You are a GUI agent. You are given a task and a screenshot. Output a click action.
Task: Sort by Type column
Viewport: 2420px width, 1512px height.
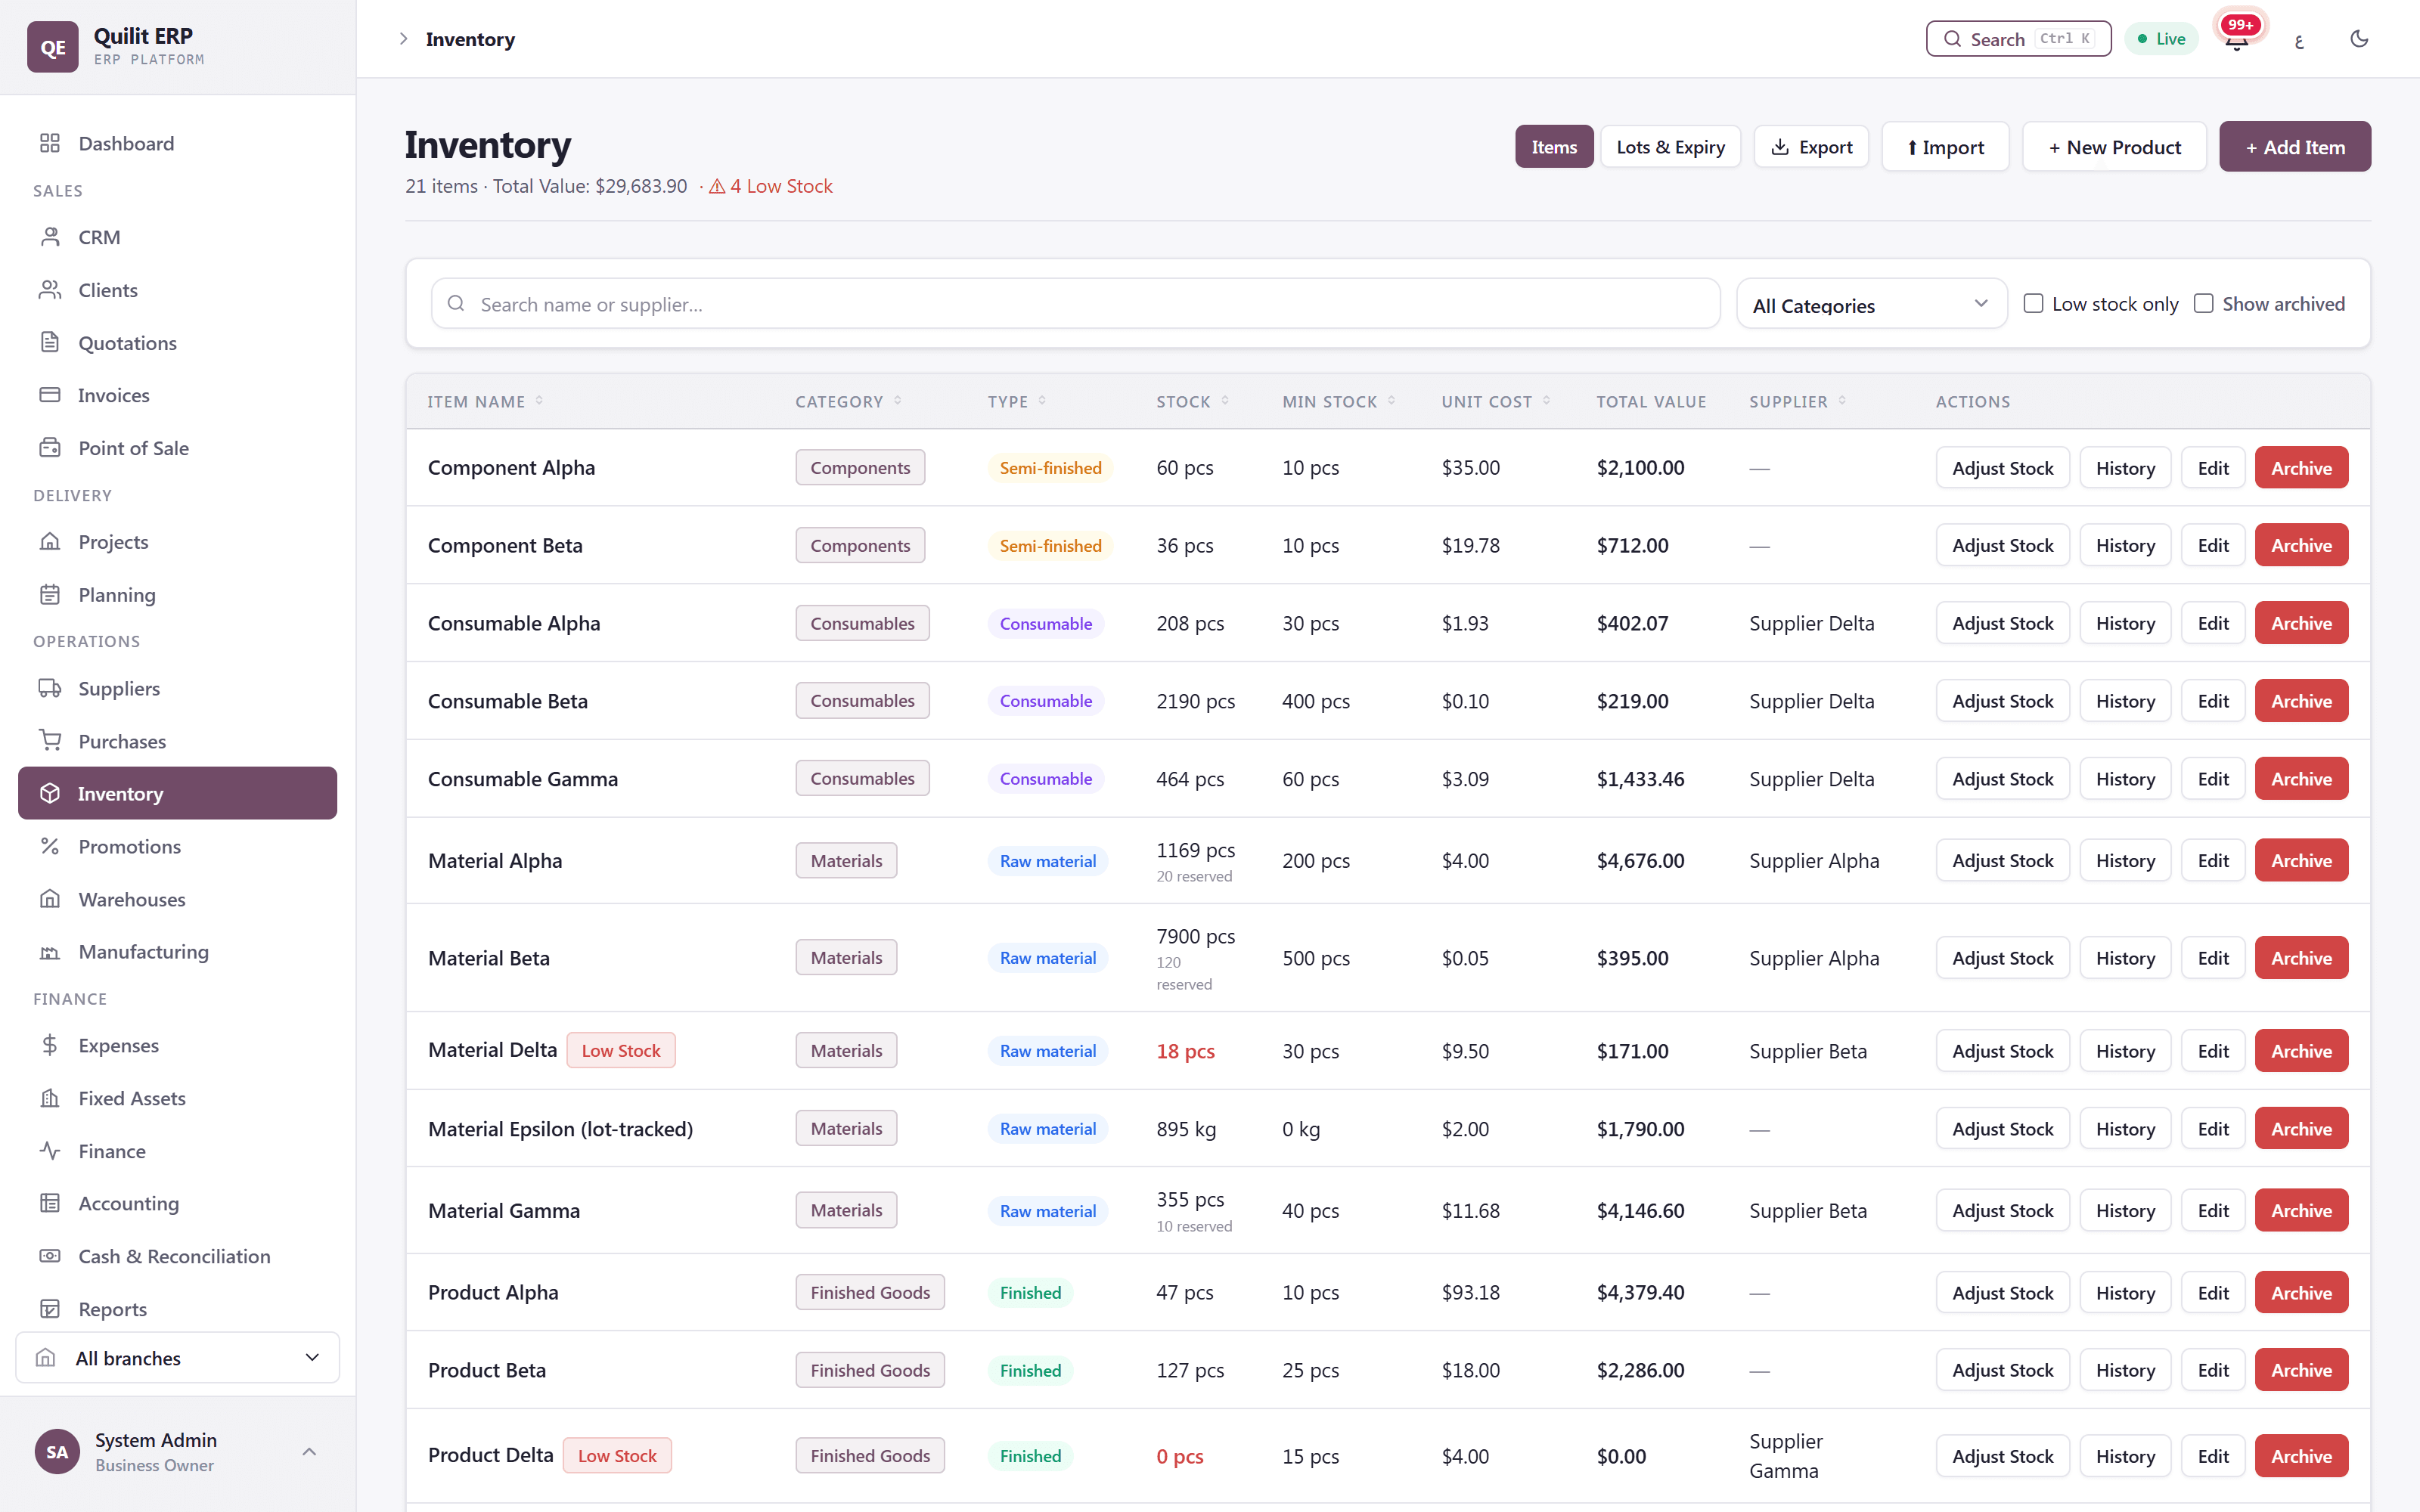coord(1017,401)
